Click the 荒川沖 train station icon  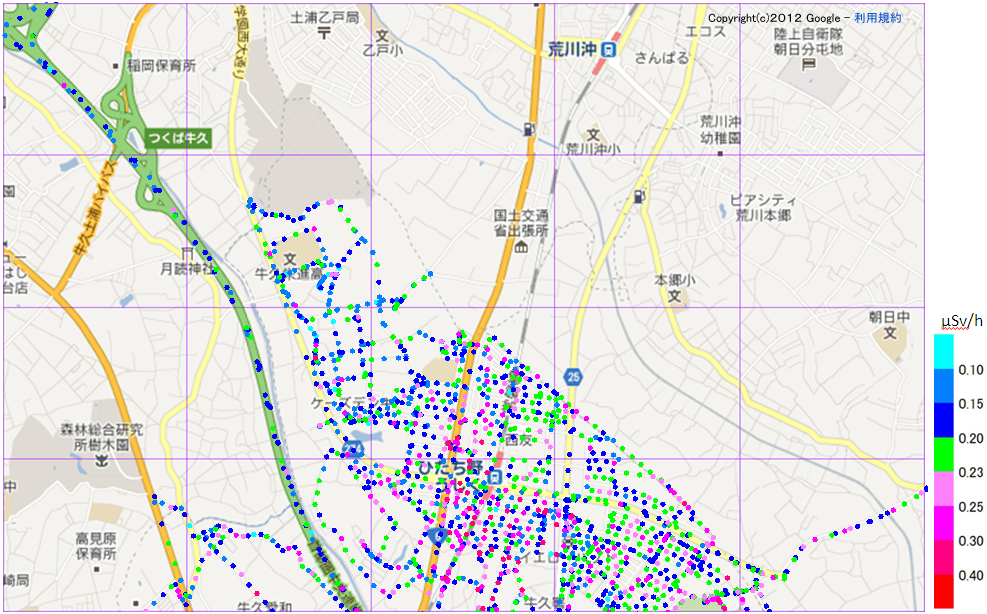tap(608, 50)
